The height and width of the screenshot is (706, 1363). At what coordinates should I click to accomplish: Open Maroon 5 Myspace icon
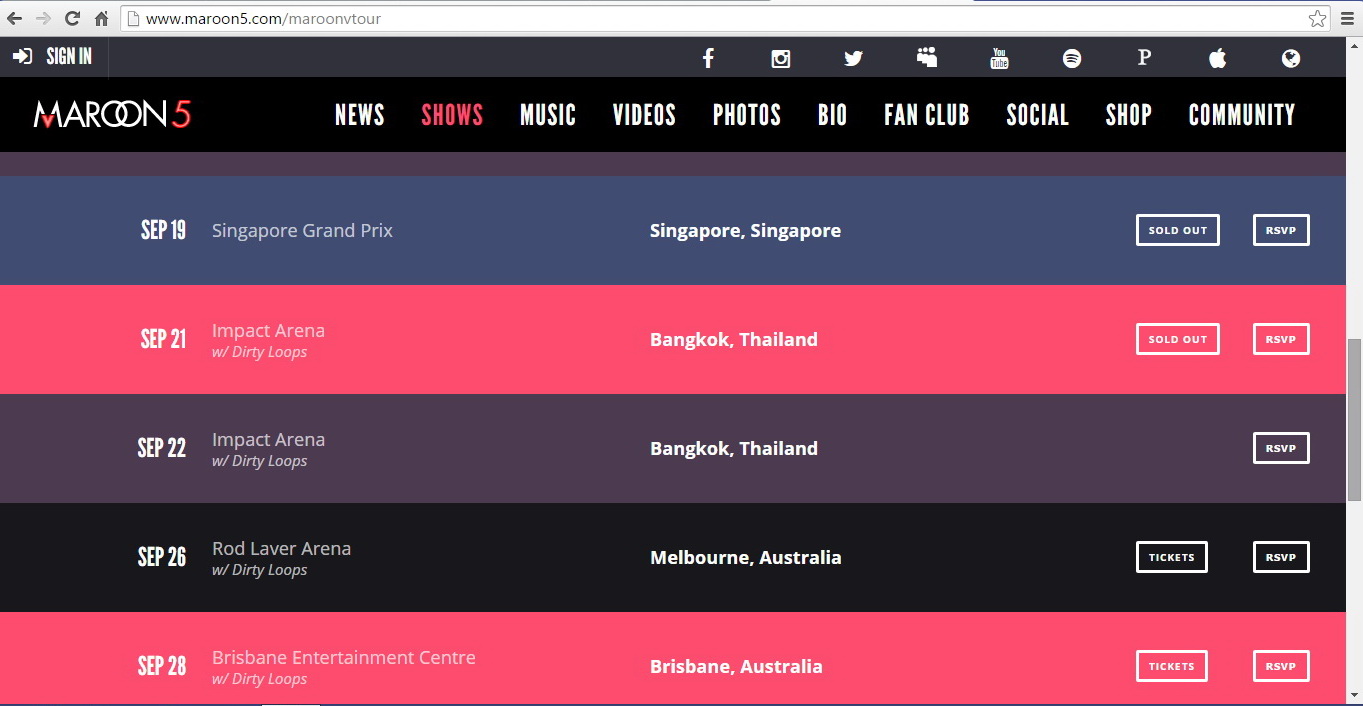click(927, 58)
